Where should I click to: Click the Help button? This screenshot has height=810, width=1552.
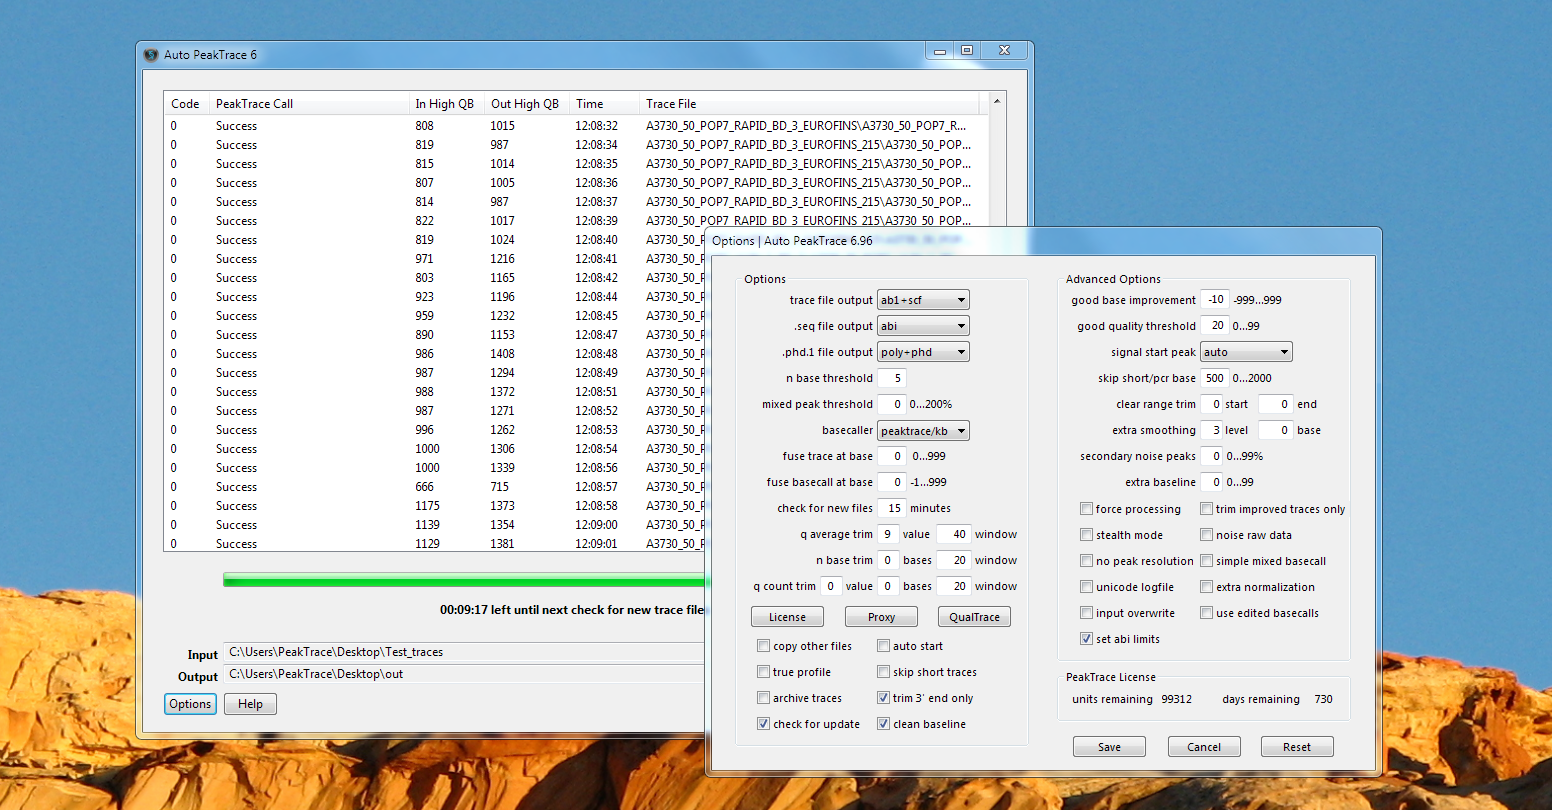tap(250, 704)
